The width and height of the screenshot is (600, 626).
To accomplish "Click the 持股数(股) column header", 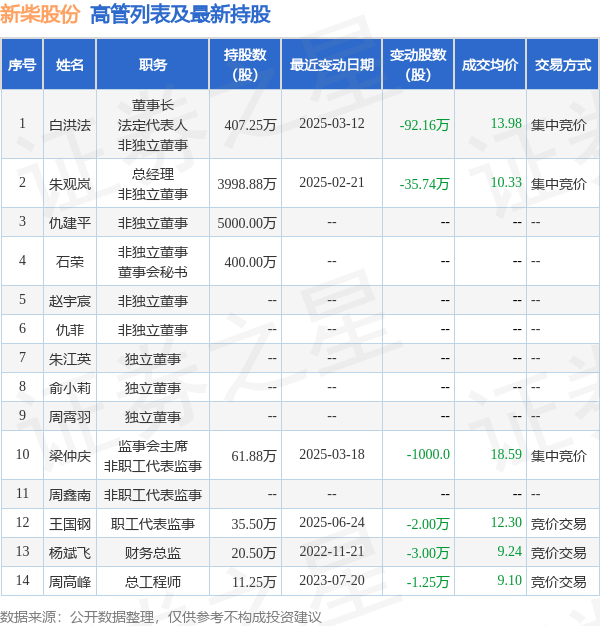I will click(x=245, y=64).
